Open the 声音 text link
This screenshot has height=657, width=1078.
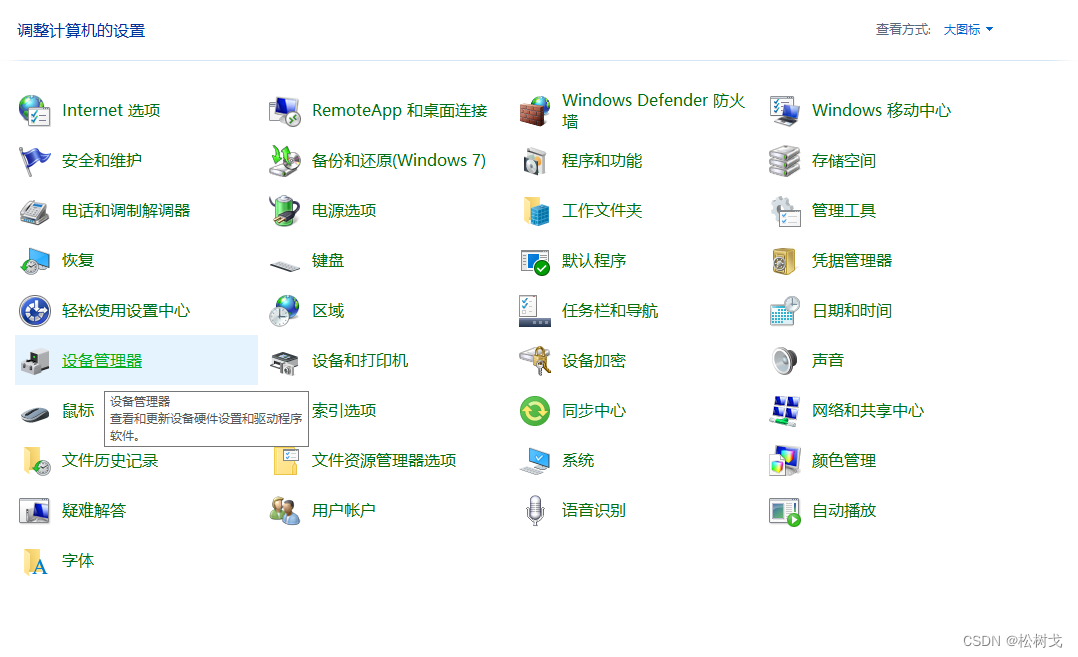[827, 361]
